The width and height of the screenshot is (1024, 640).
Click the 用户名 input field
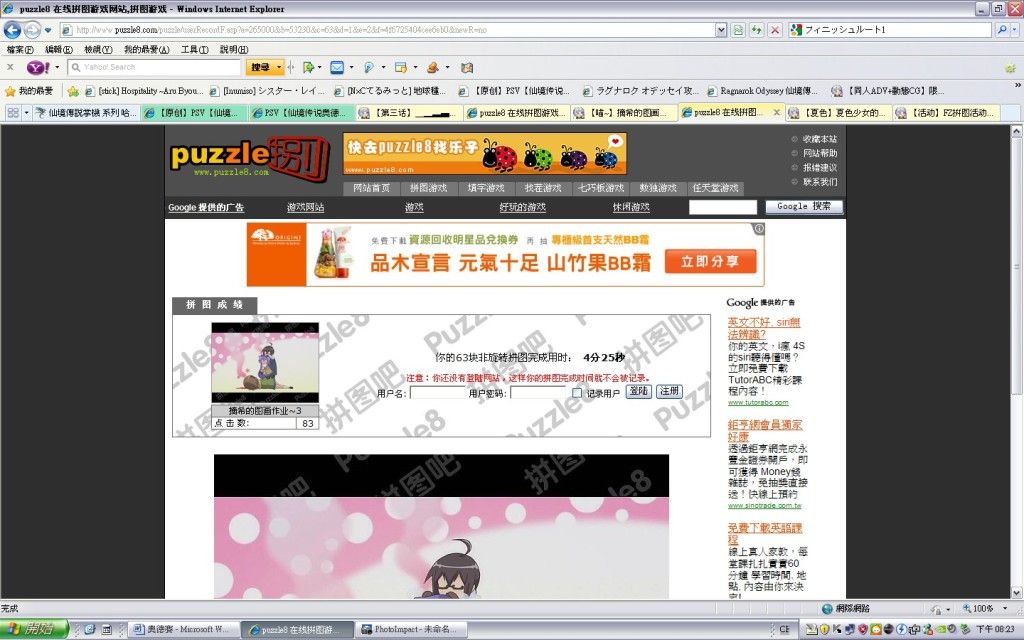(438, 393)
